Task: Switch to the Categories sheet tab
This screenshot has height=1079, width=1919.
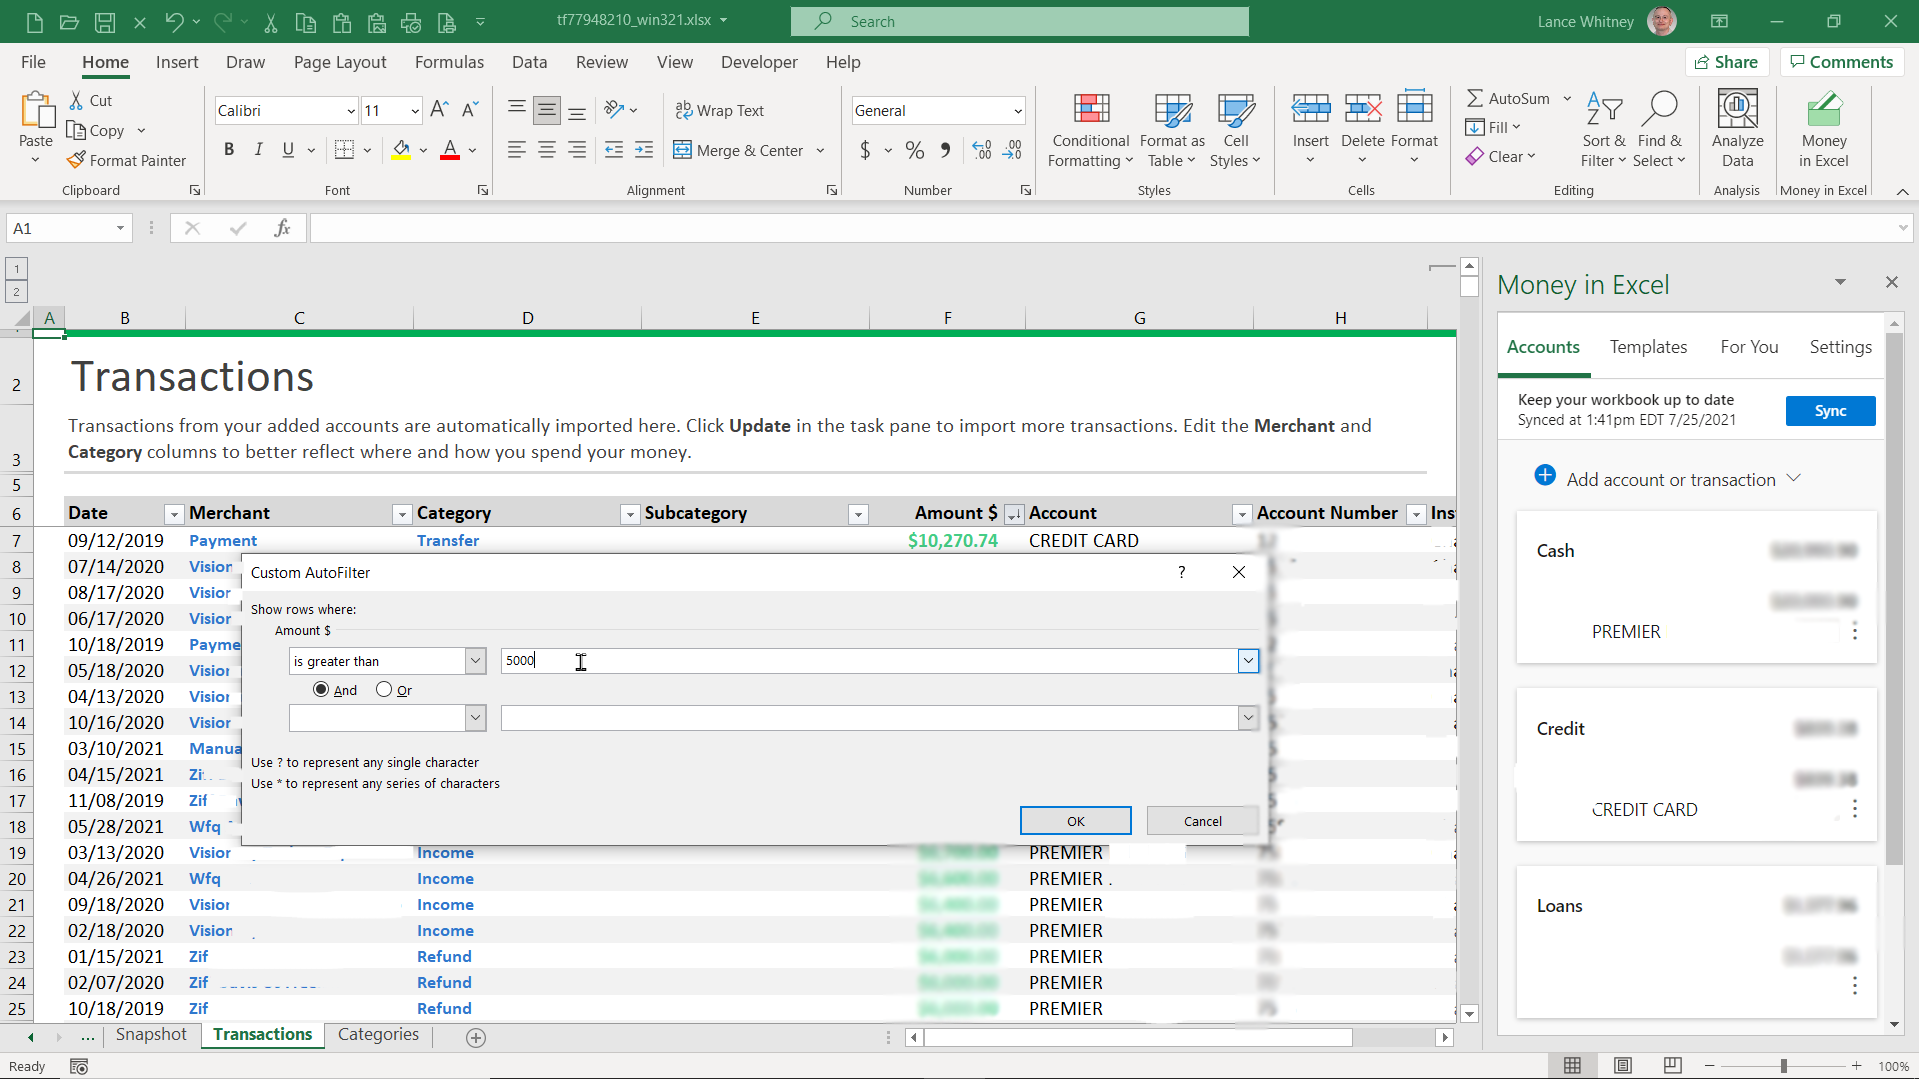Action: point(378,1034)
